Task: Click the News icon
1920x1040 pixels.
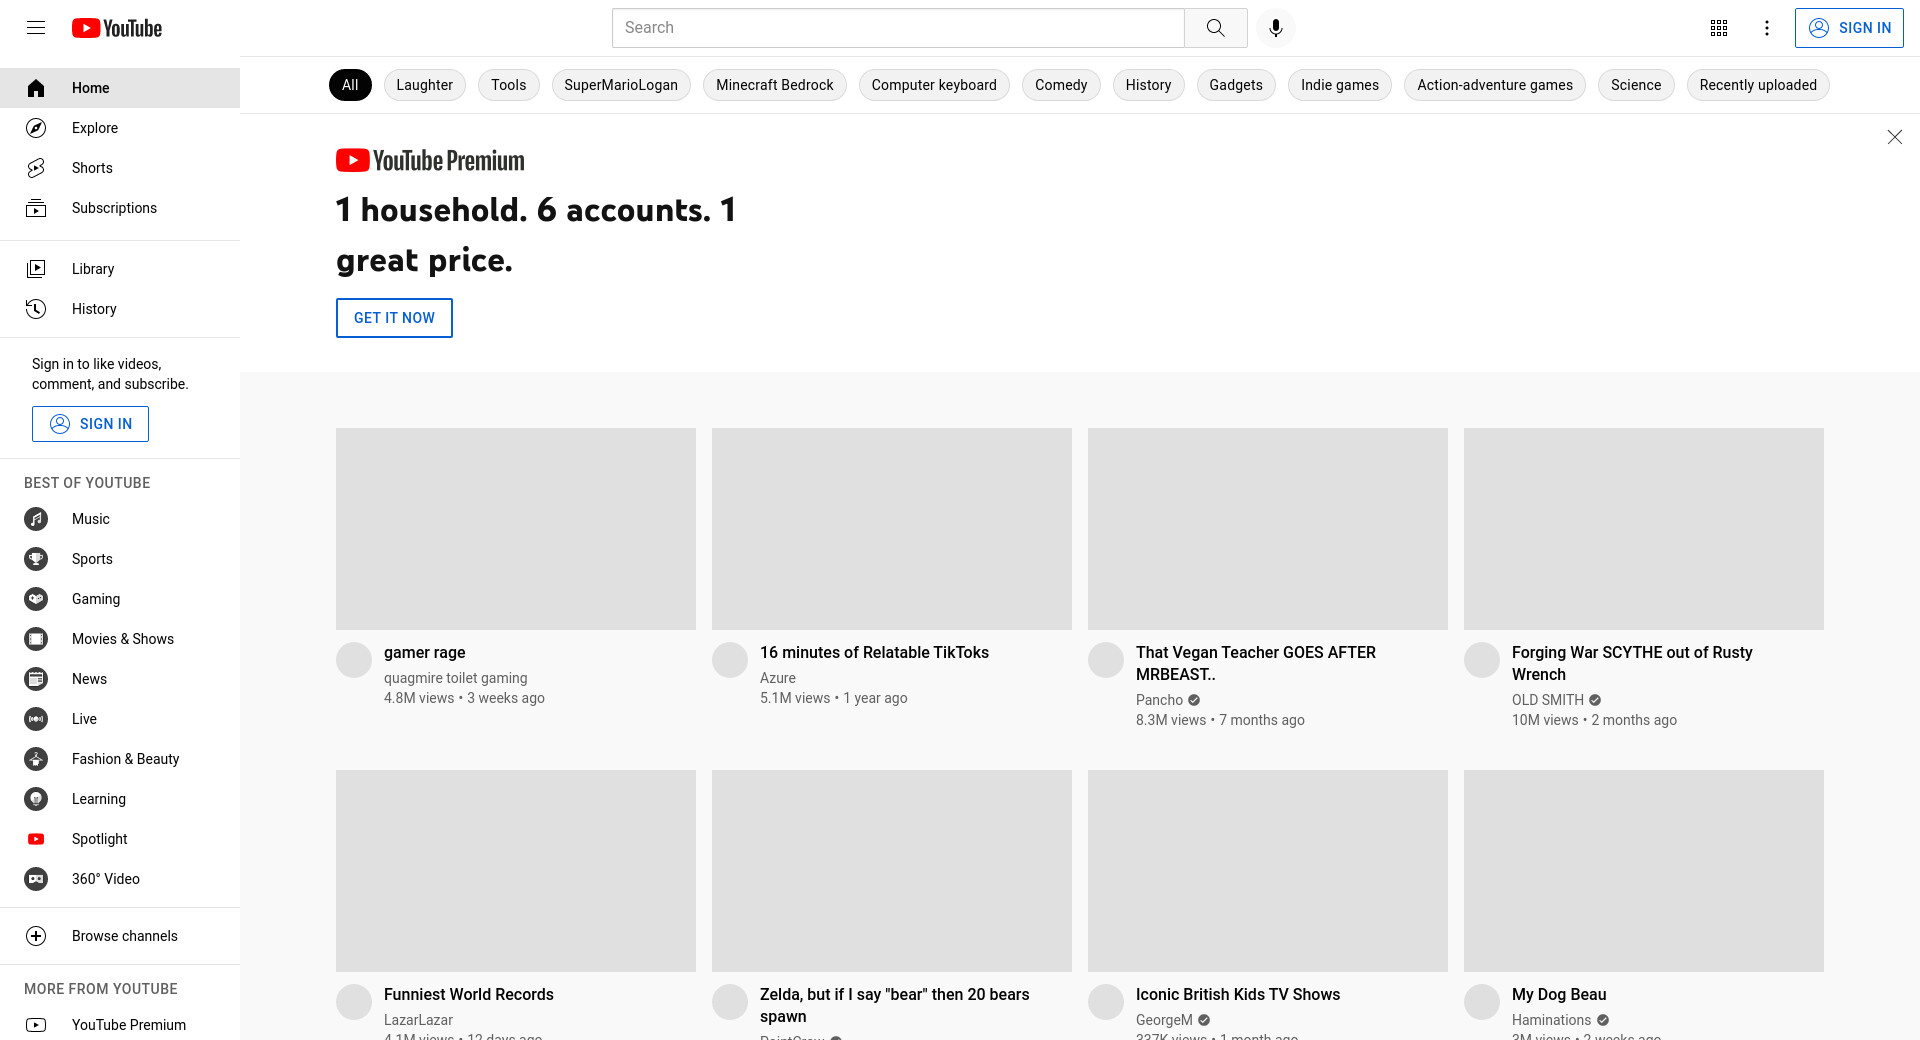Action: 36,679
